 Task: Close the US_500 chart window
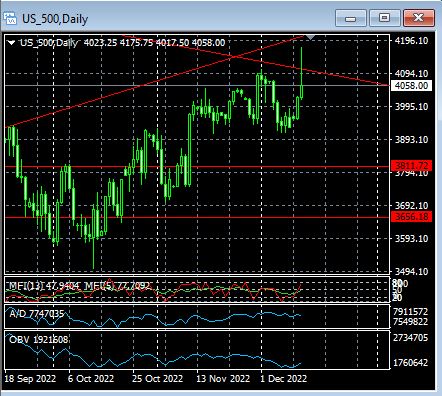tap(419, 18)
